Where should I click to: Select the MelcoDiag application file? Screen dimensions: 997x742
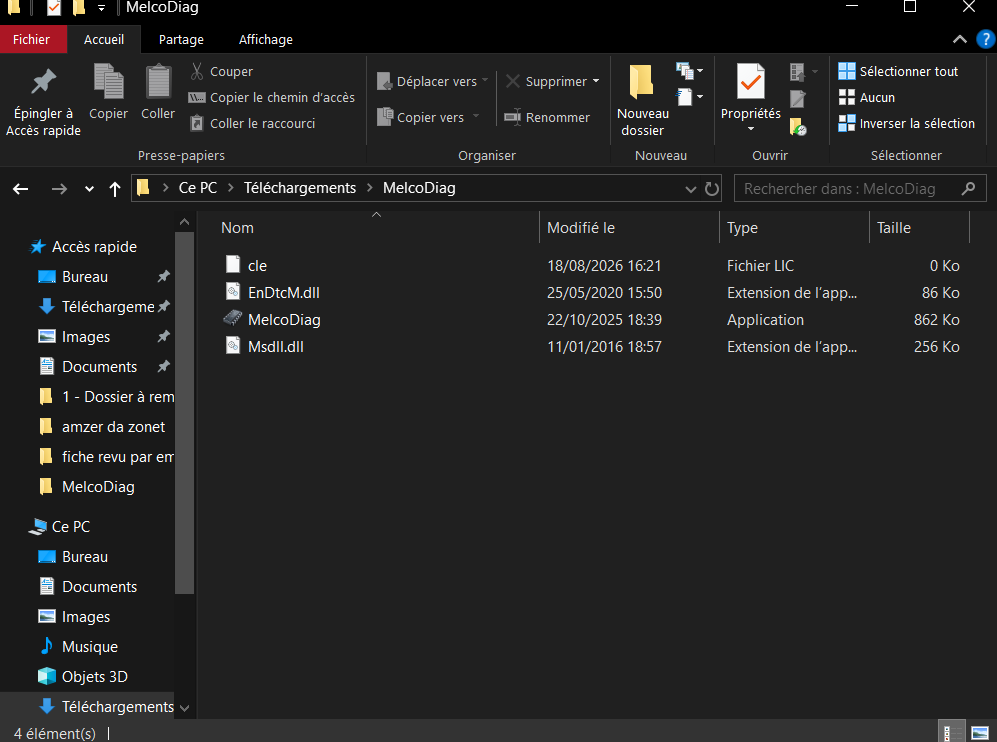point(591,319)
